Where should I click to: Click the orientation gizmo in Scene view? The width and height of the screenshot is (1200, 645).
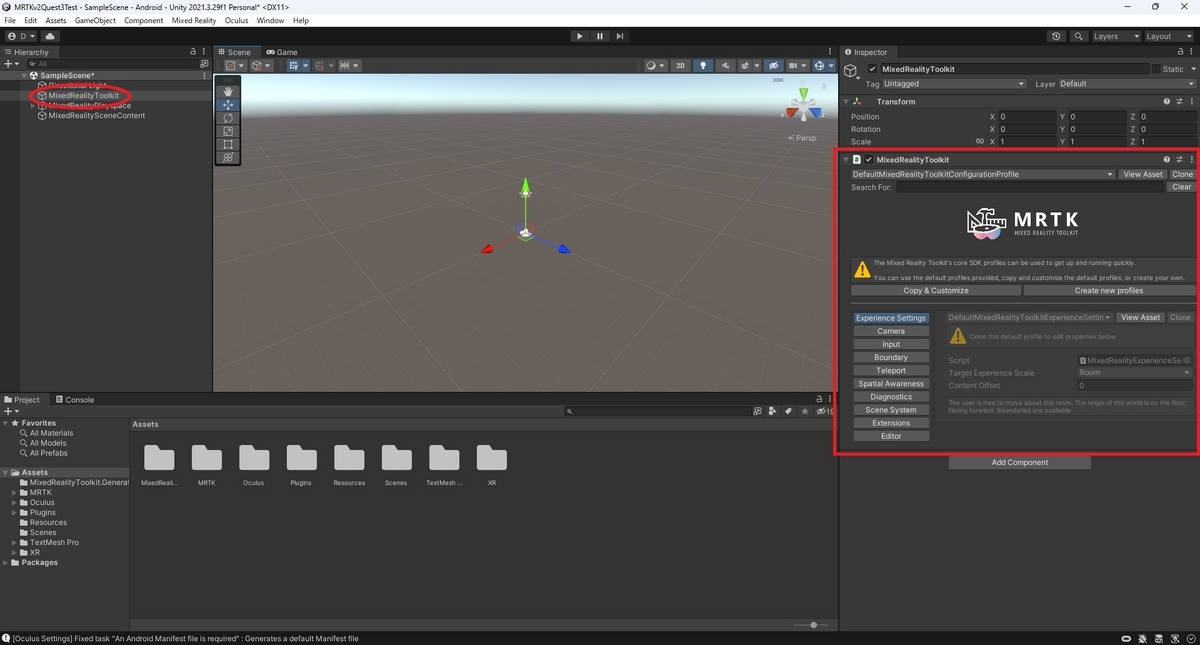(x=803, y=105)
